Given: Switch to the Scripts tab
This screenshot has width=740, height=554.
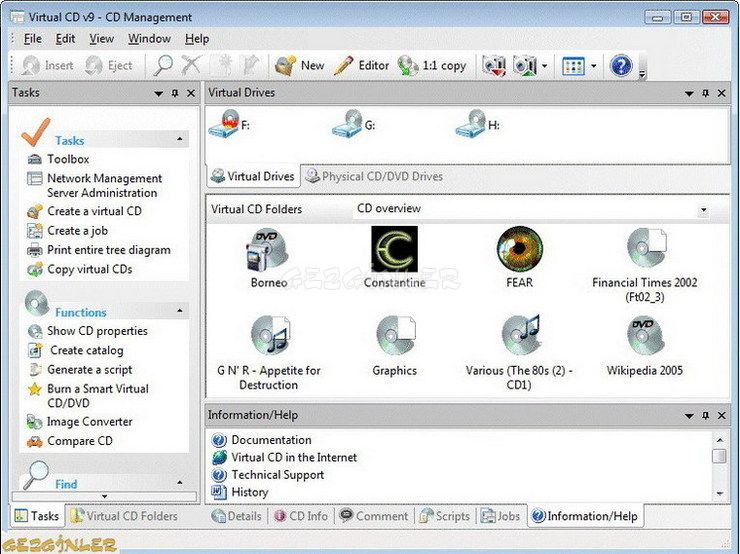Looking at the screenshot, I should [444, 516].
